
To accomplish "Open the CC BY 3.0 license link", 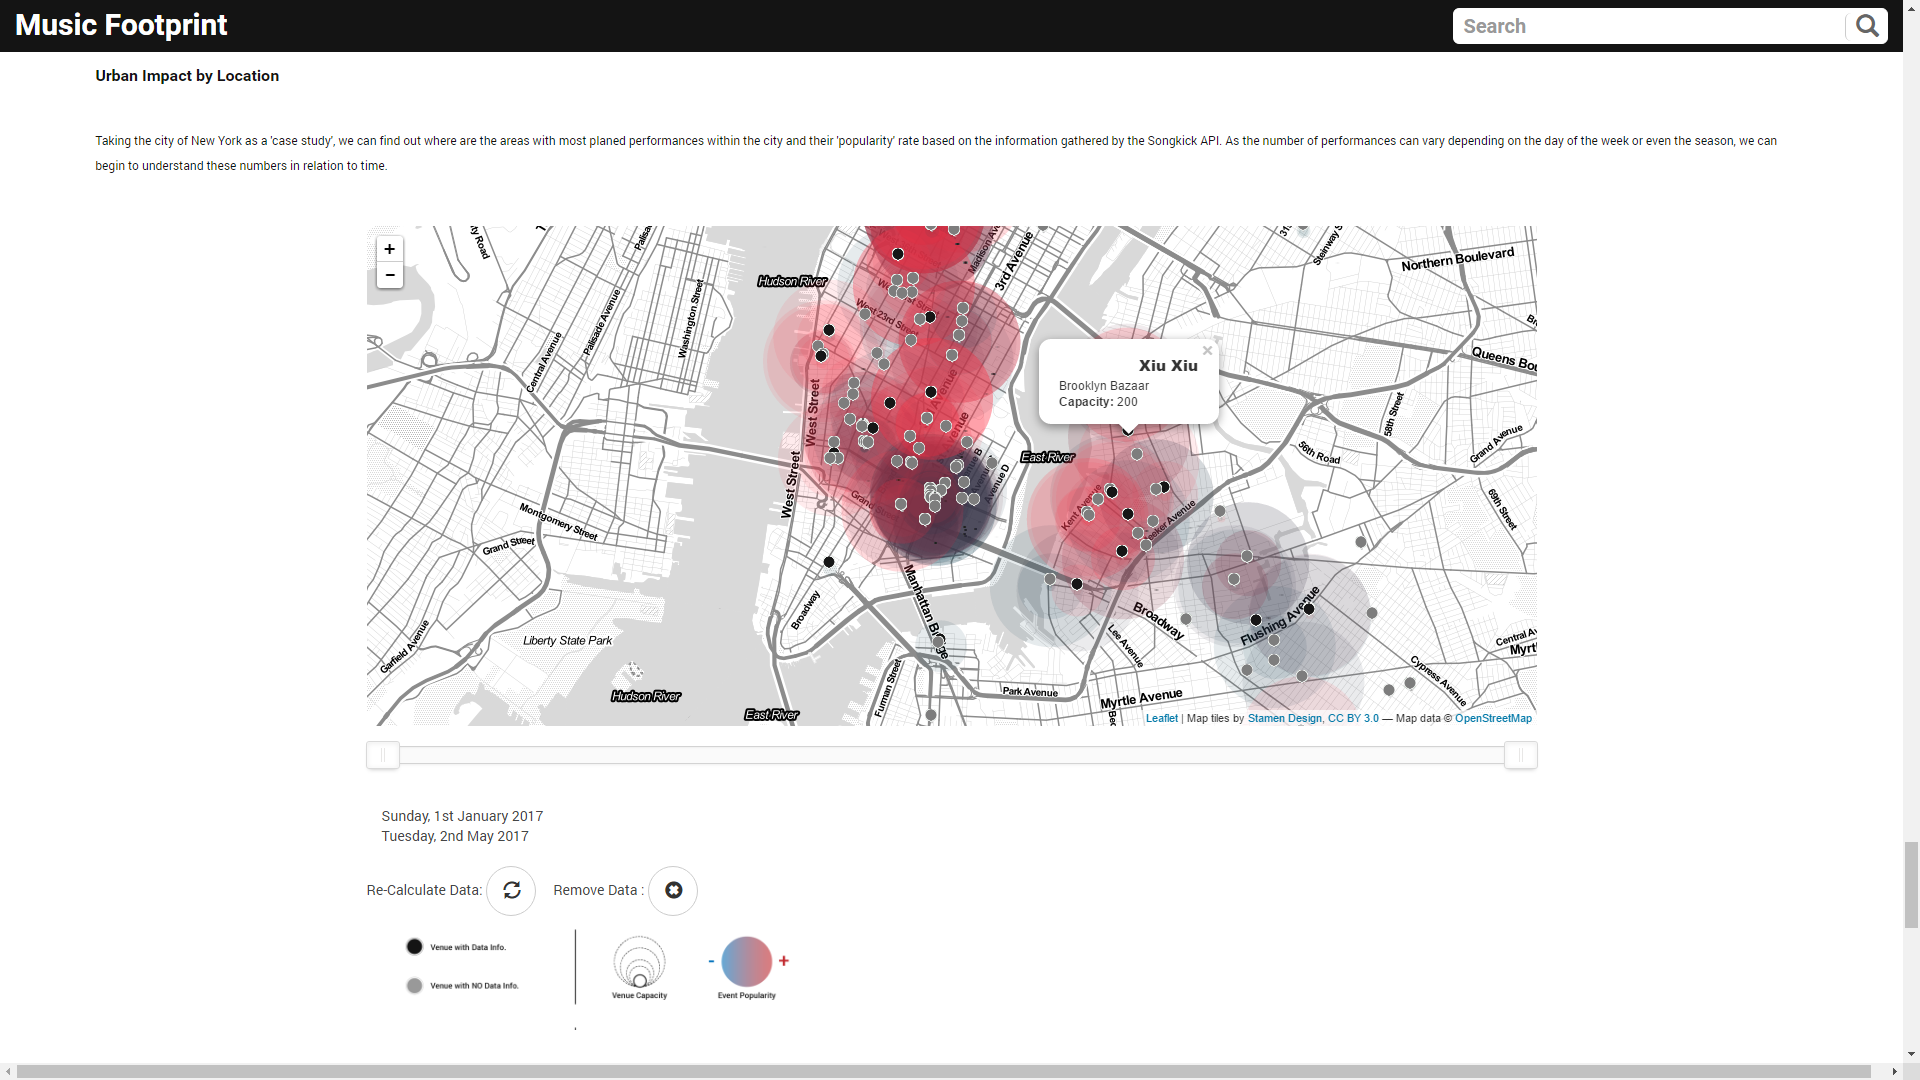I will click(1353, 718).
